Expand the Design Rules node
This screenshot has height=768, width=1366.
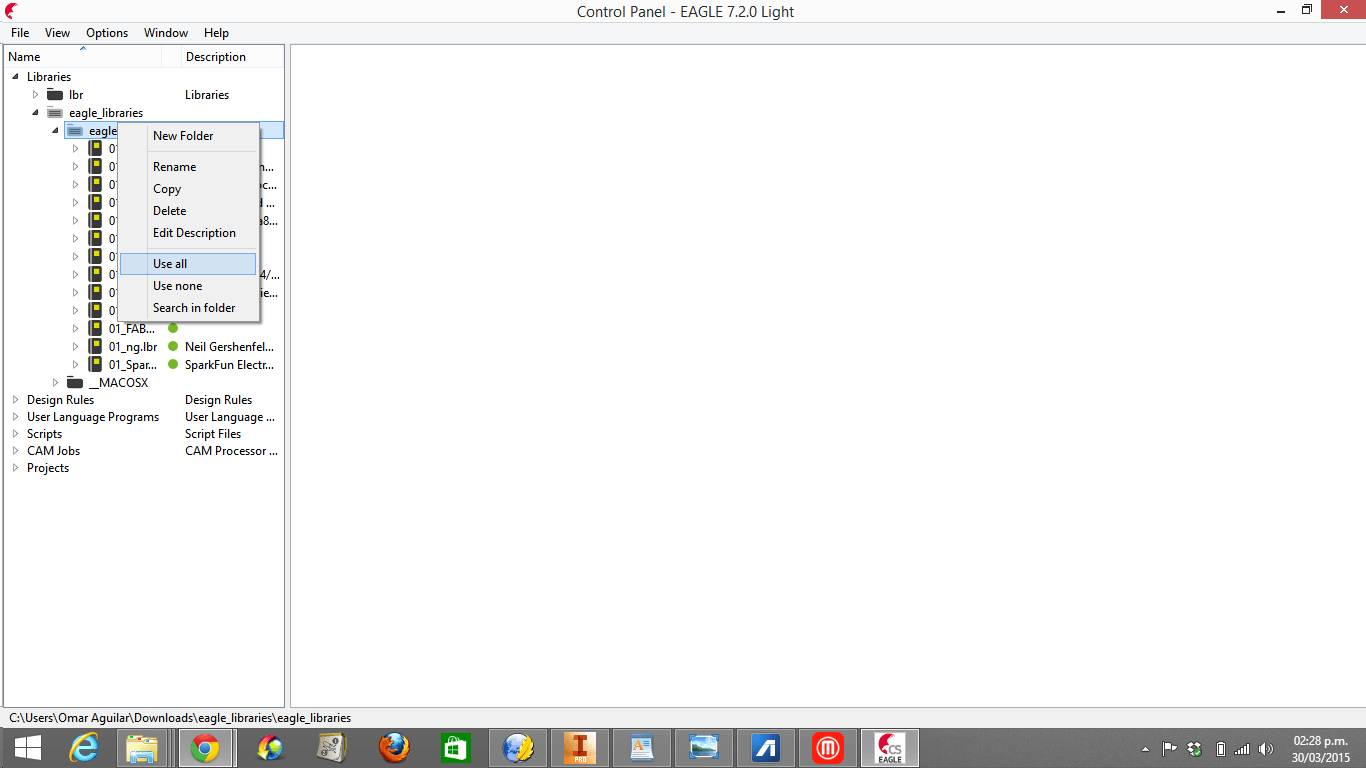tap(15, 400)
